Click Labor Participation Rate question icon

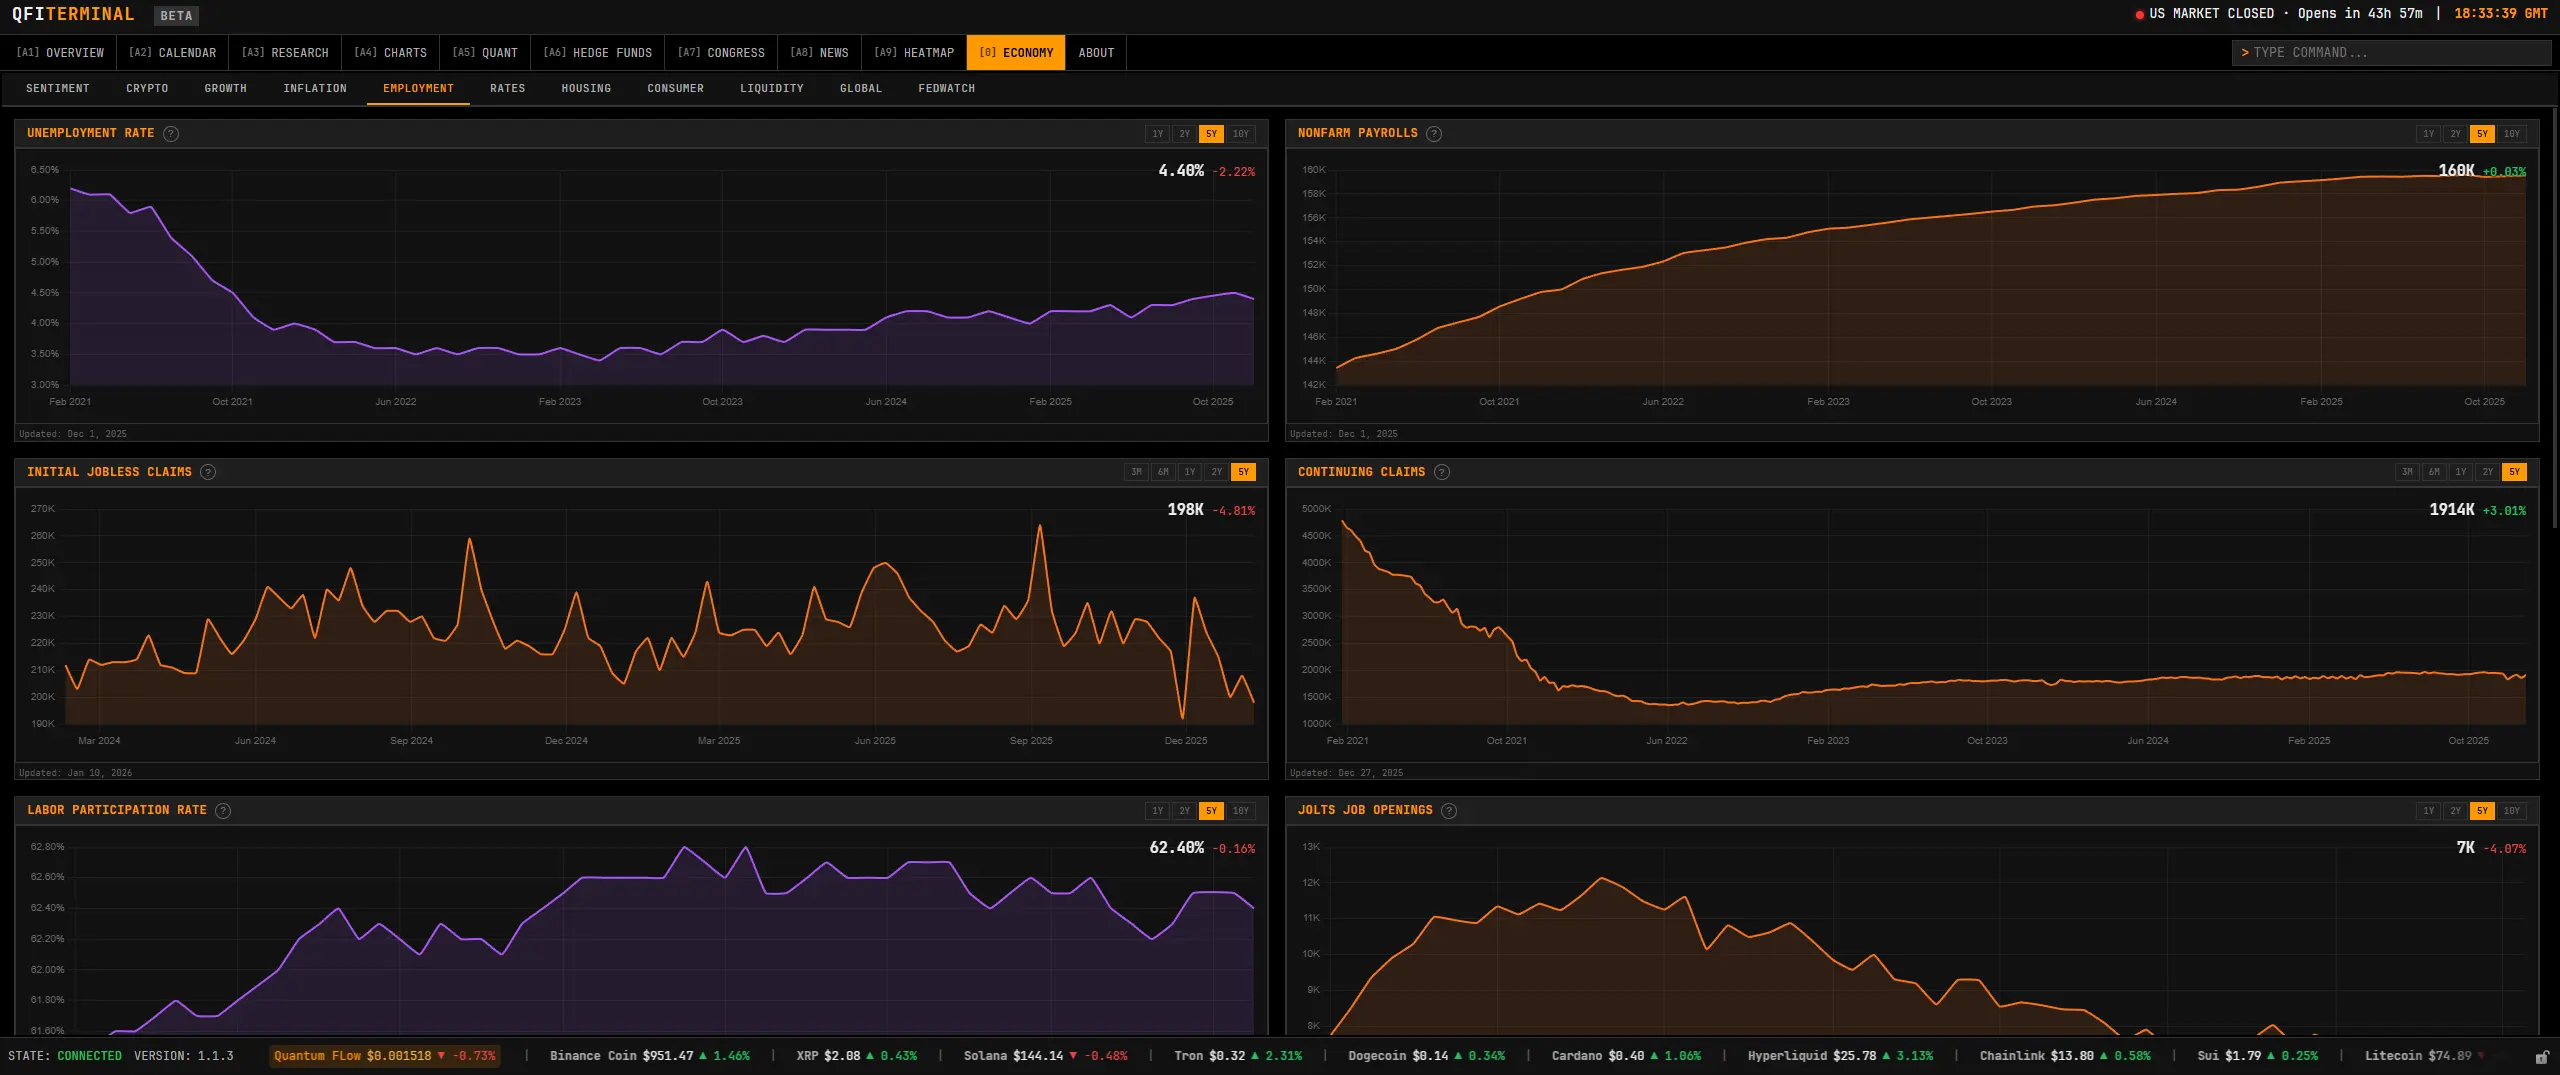pyautogui.click(x=223, y=811)
